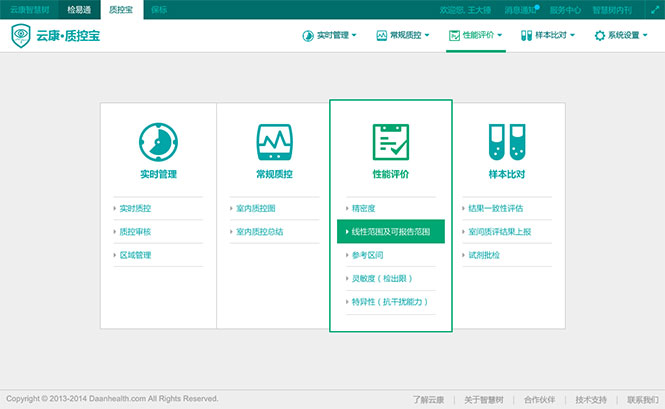This screenshot has width=665, height=409.
Task: Open the 了解云康 footer link
Action: [x=428, y=400]
